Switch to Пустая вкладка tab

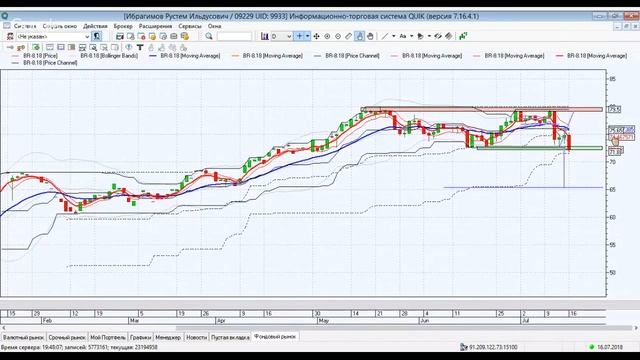pyautogui.click(x=230, y=338)
